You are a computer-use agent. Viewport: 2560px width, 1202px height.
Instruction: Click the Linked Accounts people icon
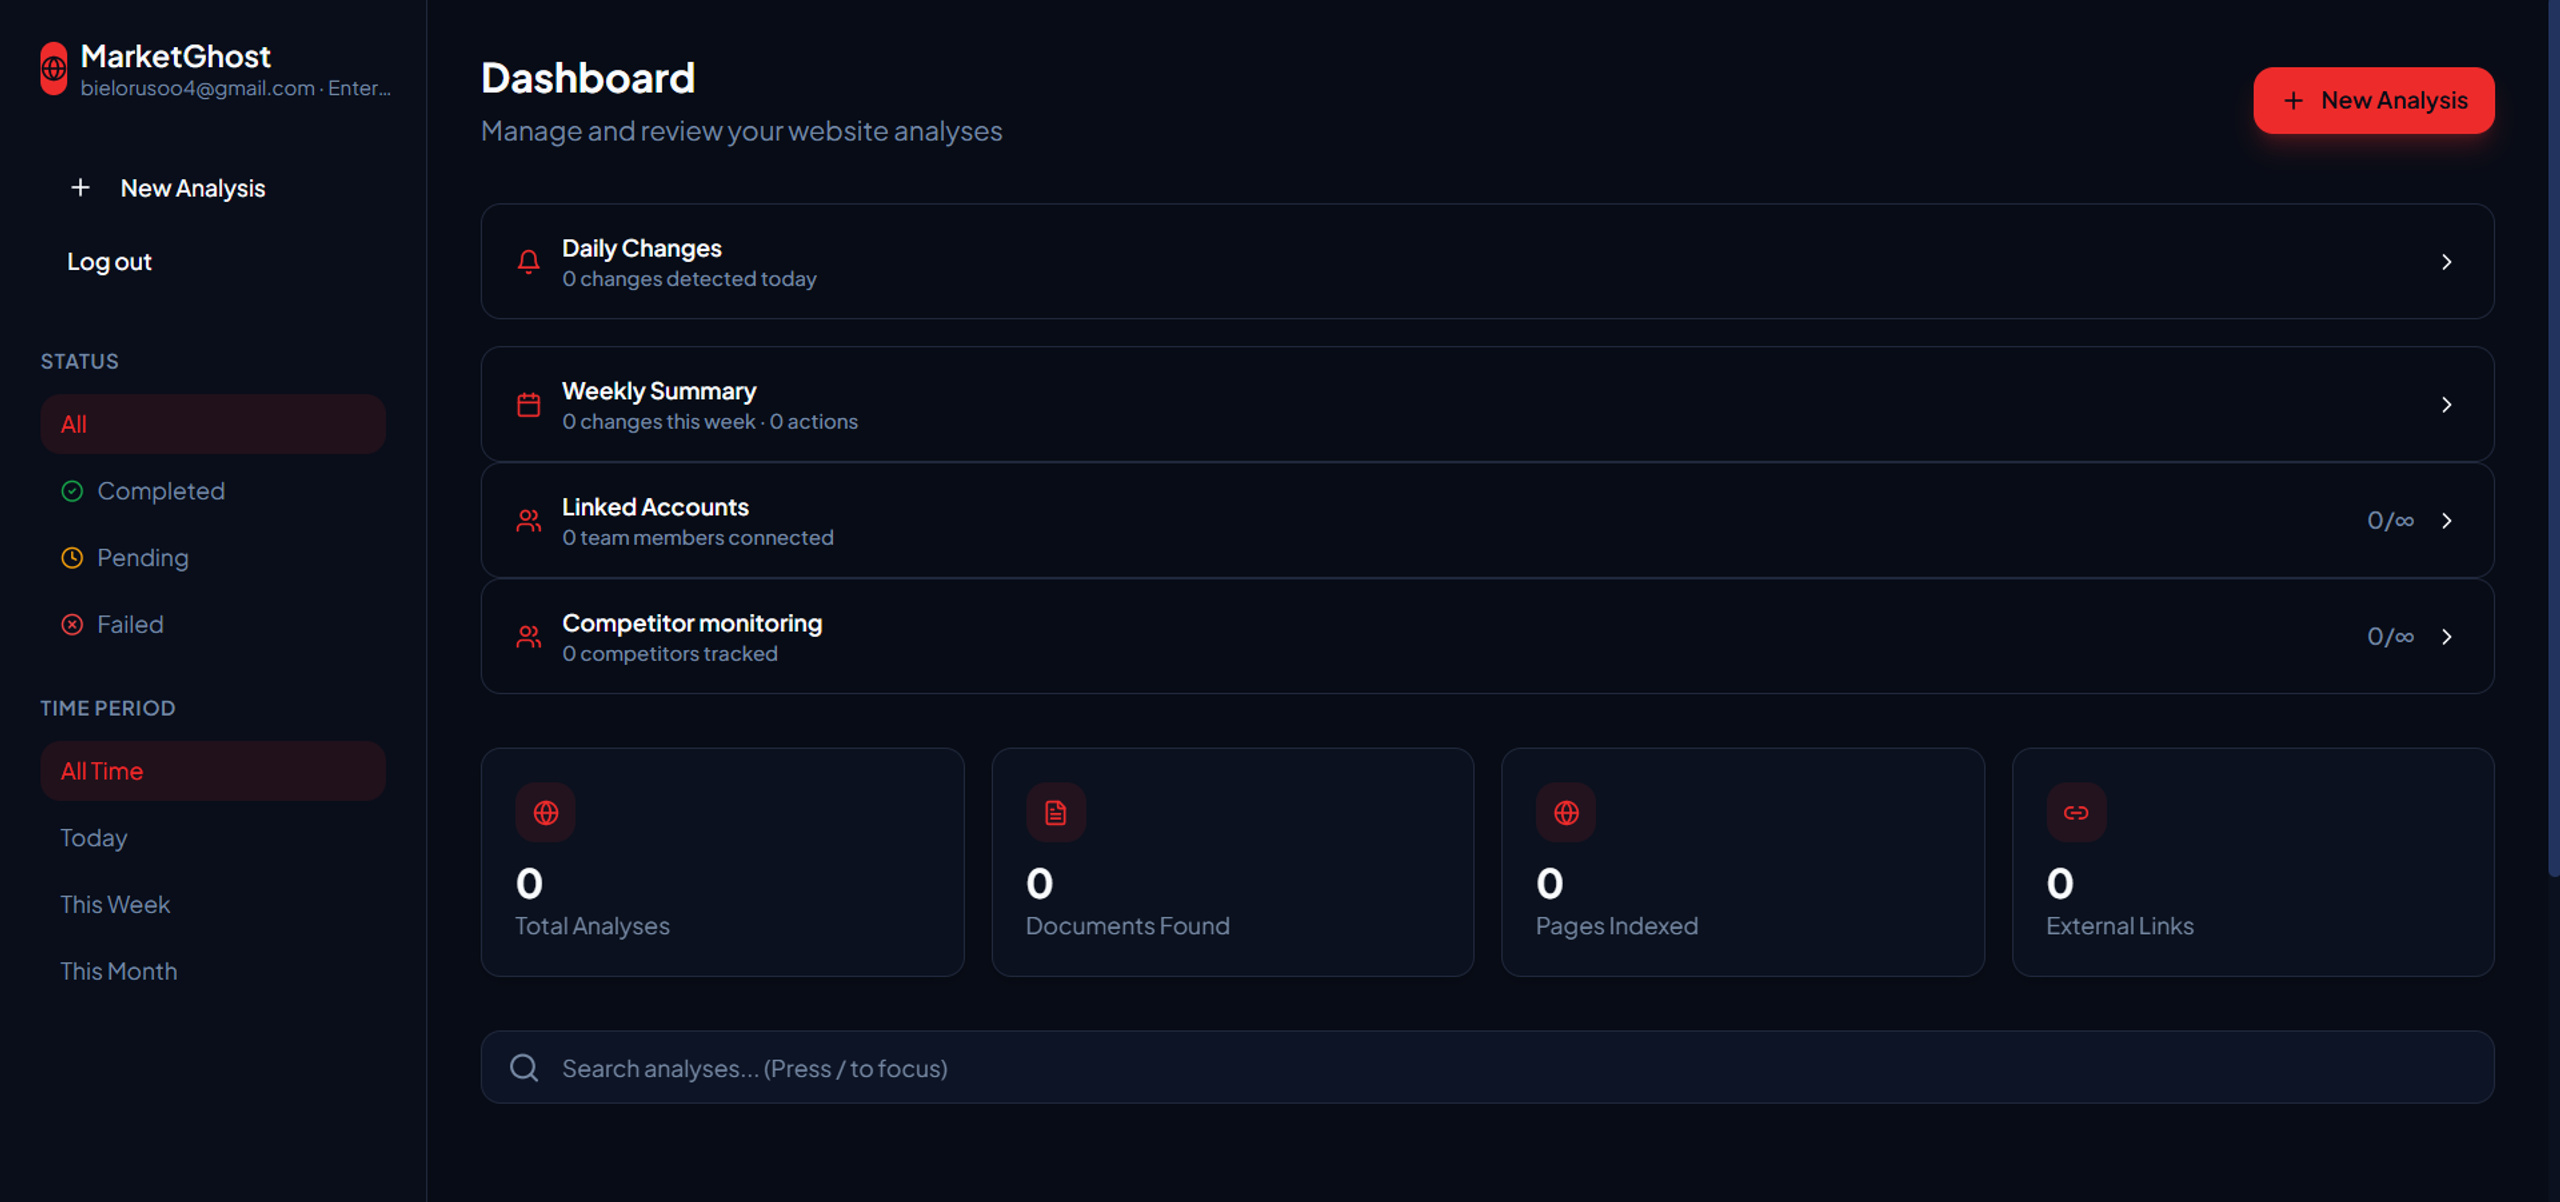528,521
